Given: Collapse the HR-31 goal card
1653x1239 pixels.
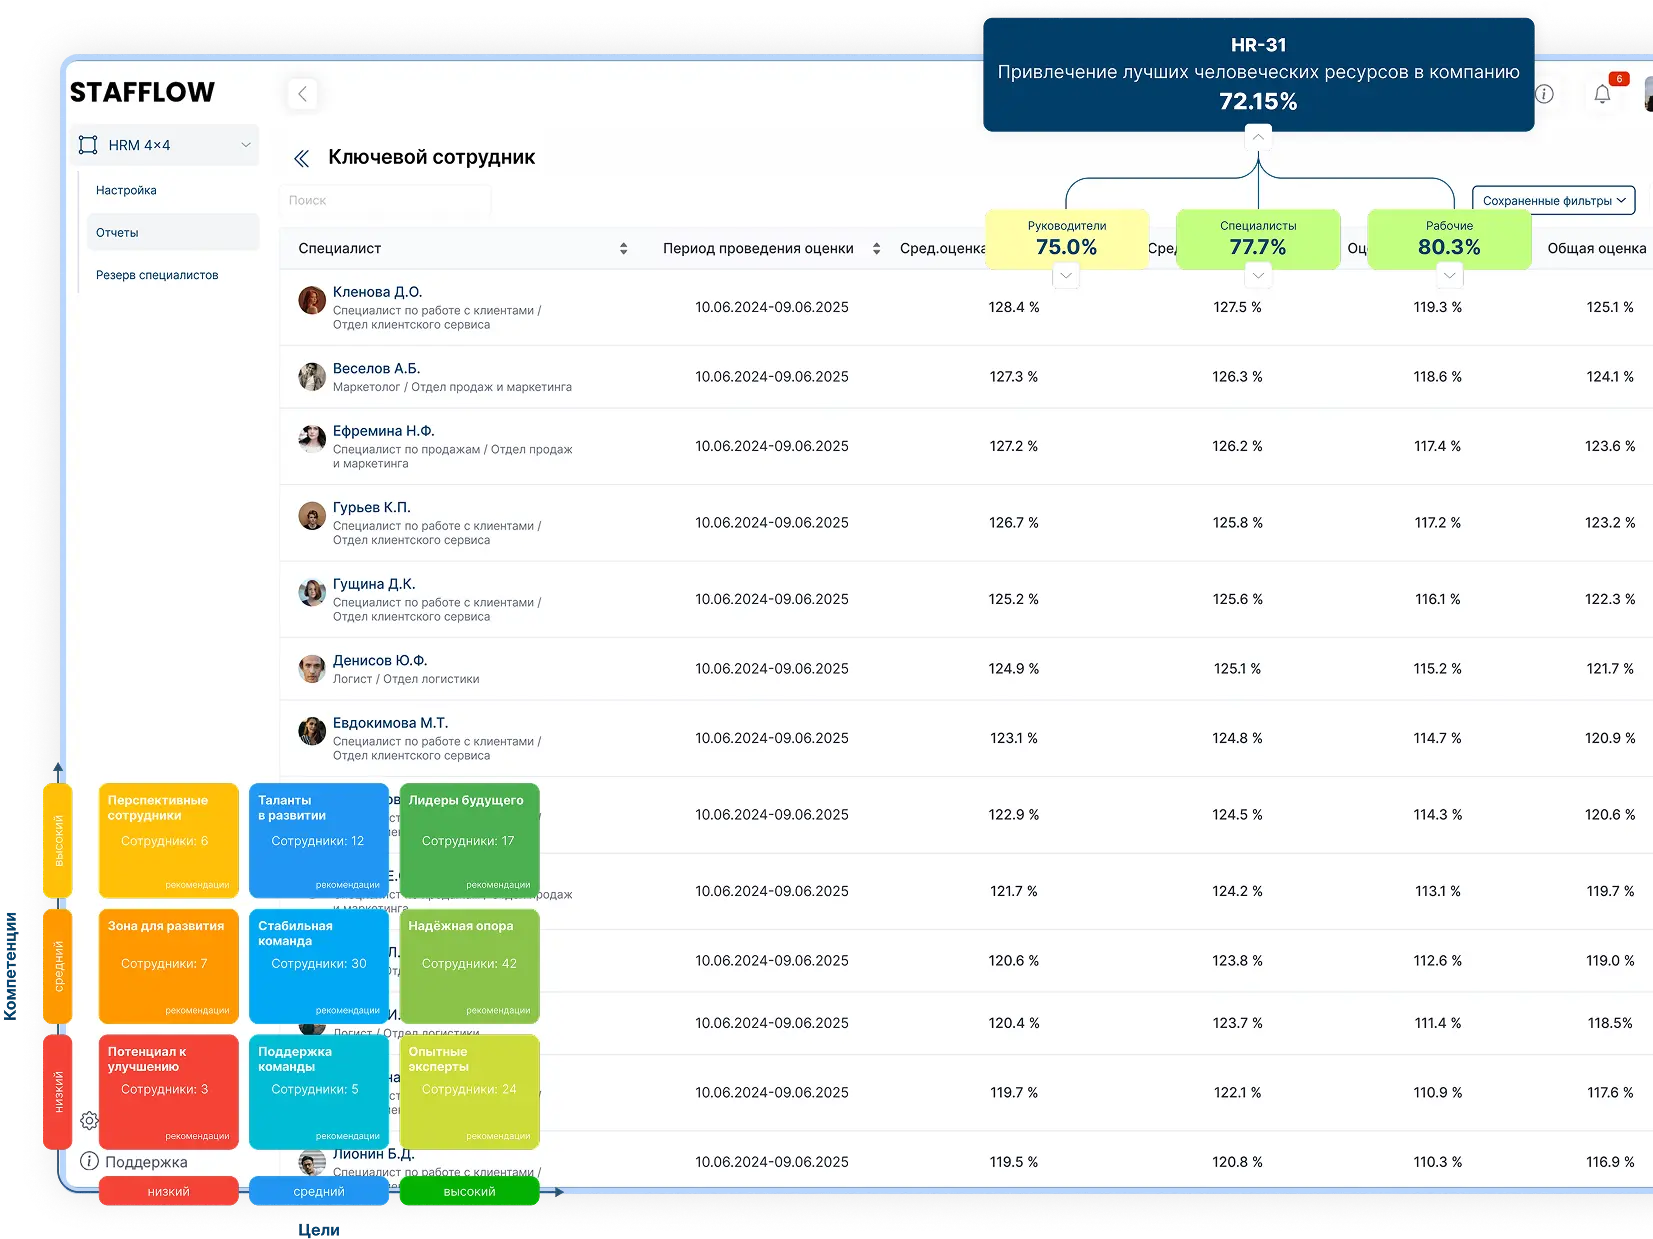Looking at the screenshot, I should coord(1258,137).
